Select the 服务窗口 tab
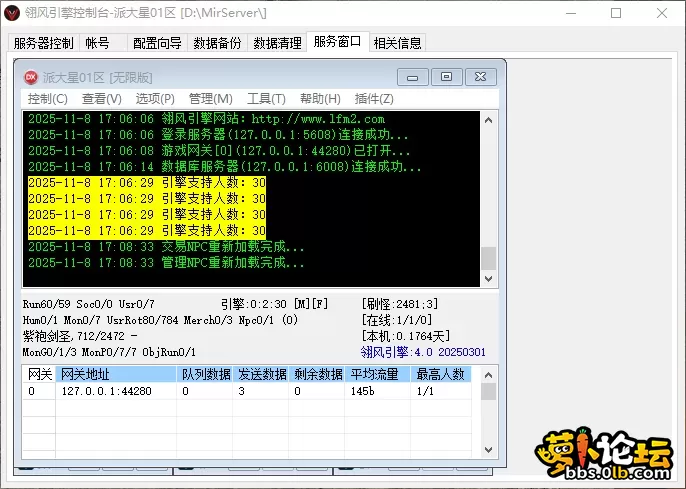The image size is (686, 489). point(338,42)
